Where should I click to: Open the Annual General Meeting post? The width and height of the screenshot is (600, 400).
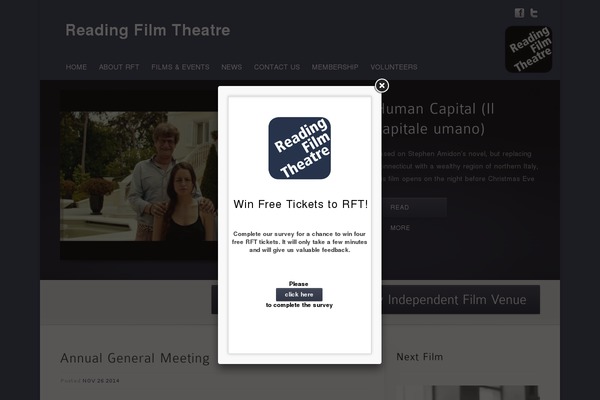coord(135,358)
